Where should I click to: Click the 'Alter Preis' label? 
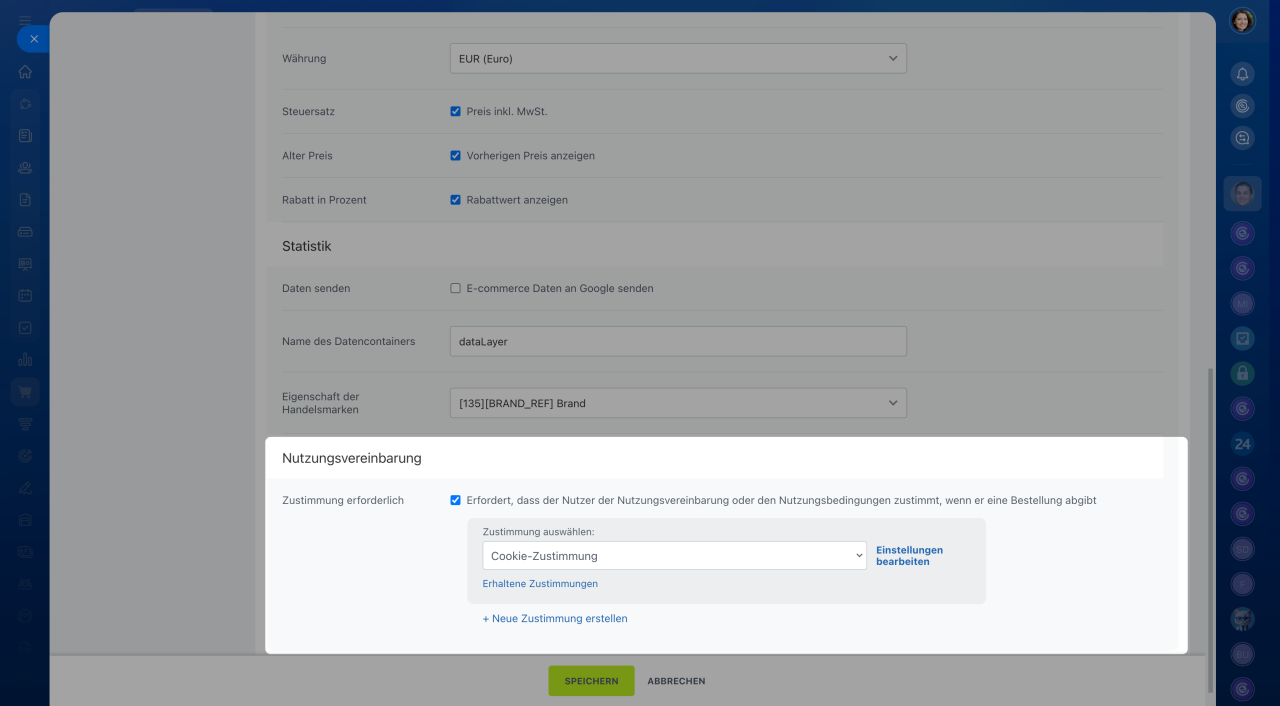[x=307, y=156]
